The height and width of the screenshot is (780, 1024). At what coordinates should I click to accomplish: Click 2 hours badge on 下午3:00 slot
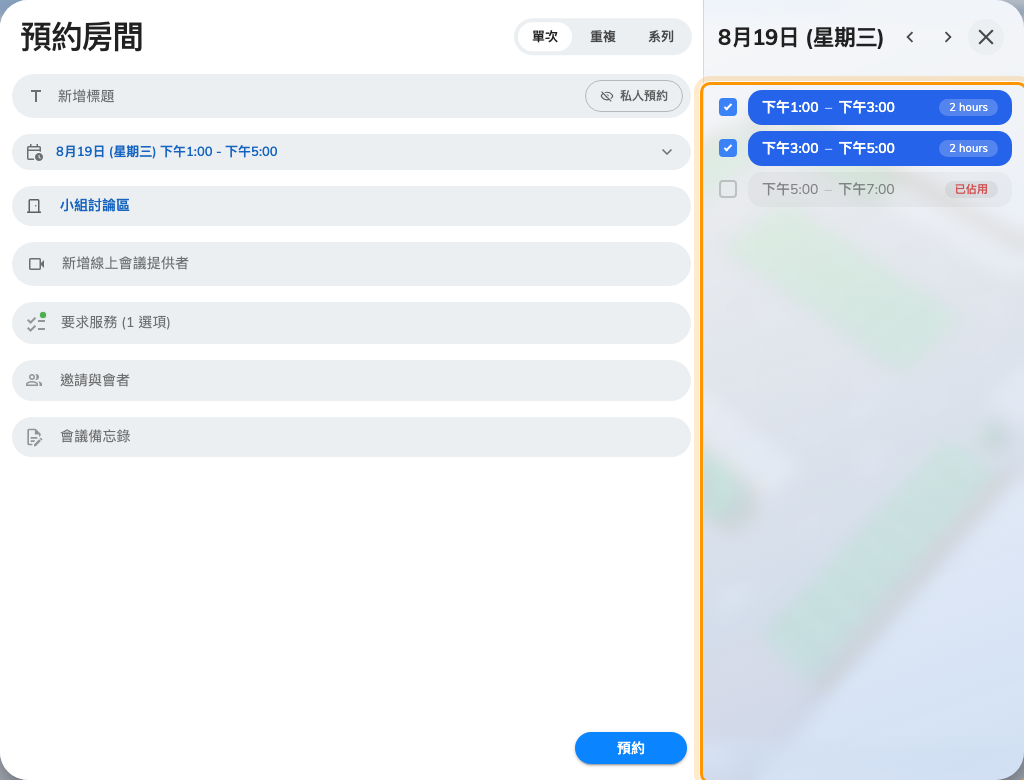pos(968,148)
